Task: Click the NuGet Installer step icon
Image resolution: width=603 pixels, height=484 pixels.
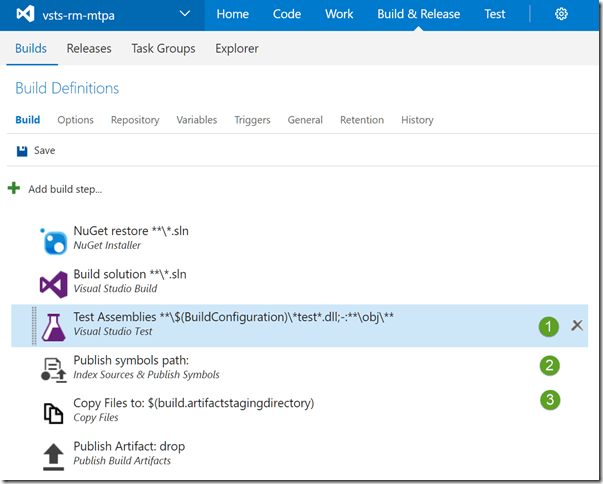Action: tap(53, 240)
